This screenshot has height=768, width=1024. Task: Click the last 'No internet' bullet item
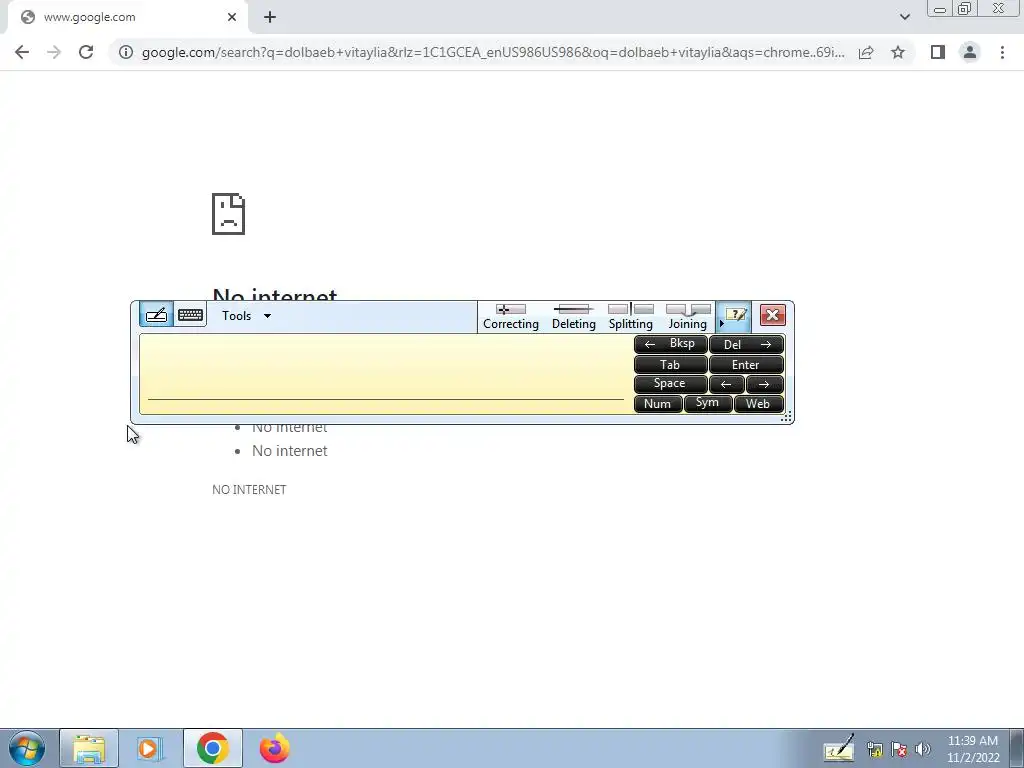click(289, 451)
